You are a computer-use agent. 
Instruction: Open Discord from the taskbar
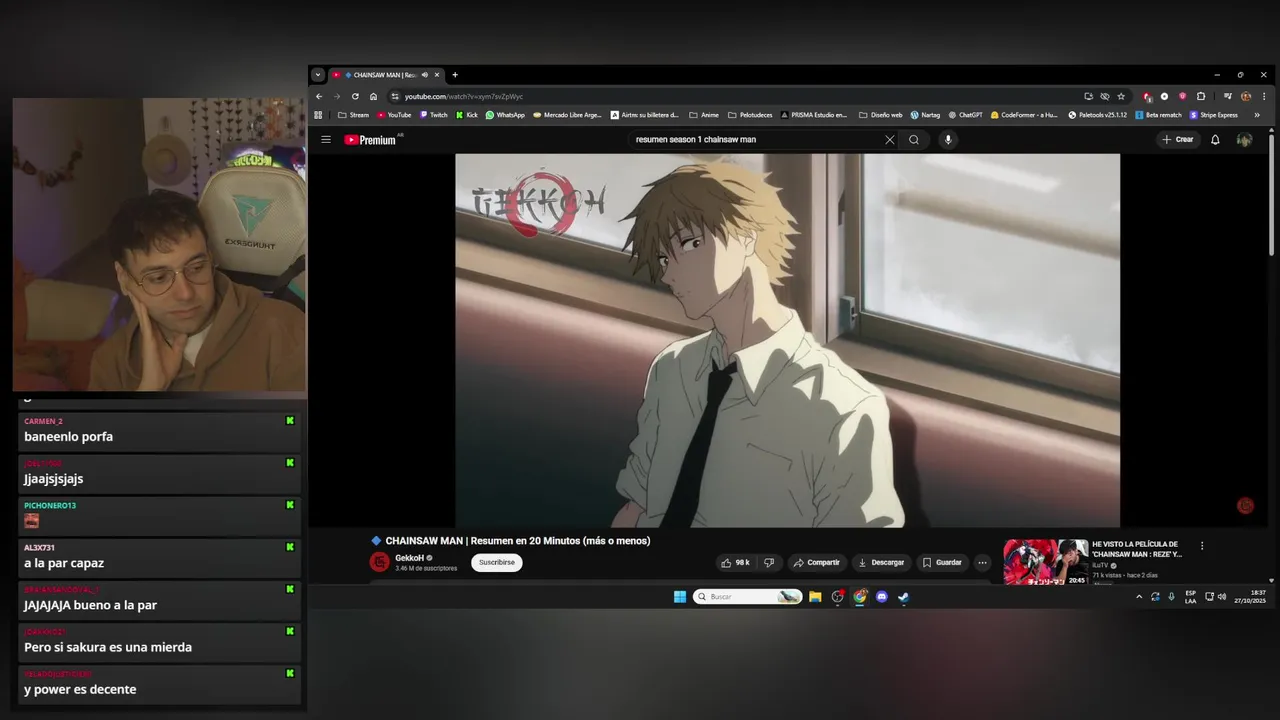[881, 597]
